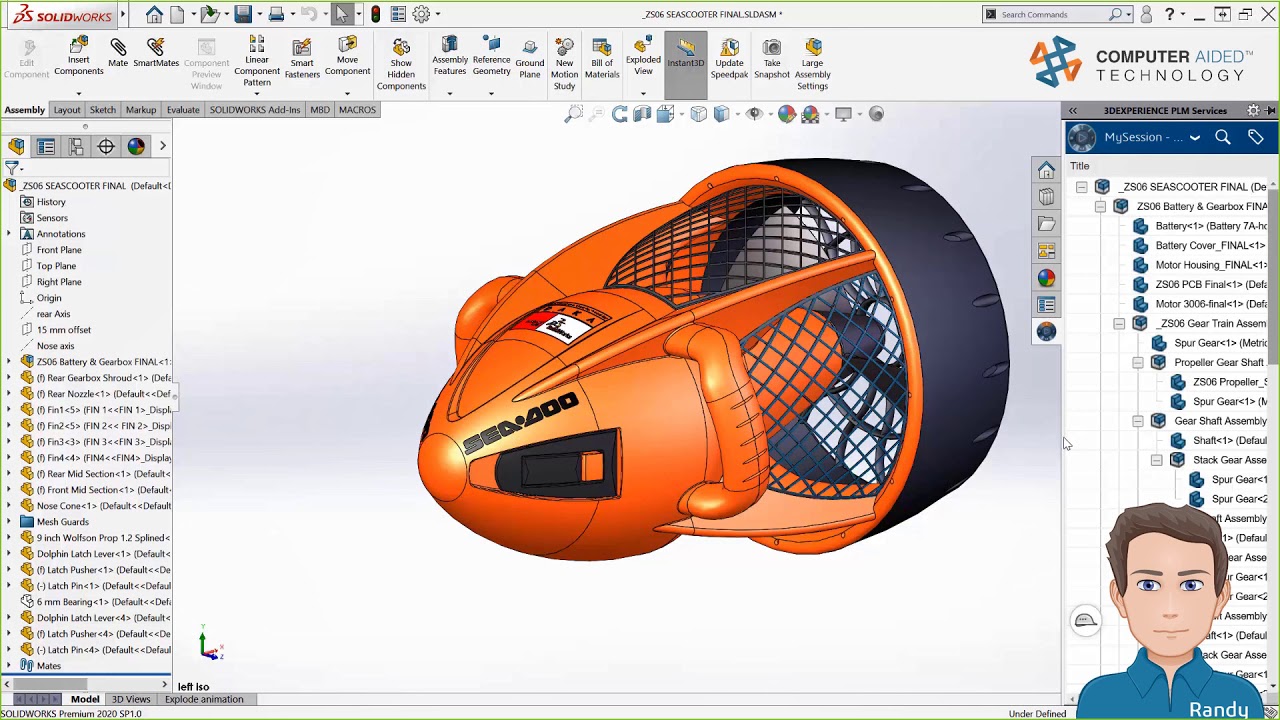Screen dimensions: 1280x720
Task: Click tag icon in MySession panel
Action: click(1256, 137)
